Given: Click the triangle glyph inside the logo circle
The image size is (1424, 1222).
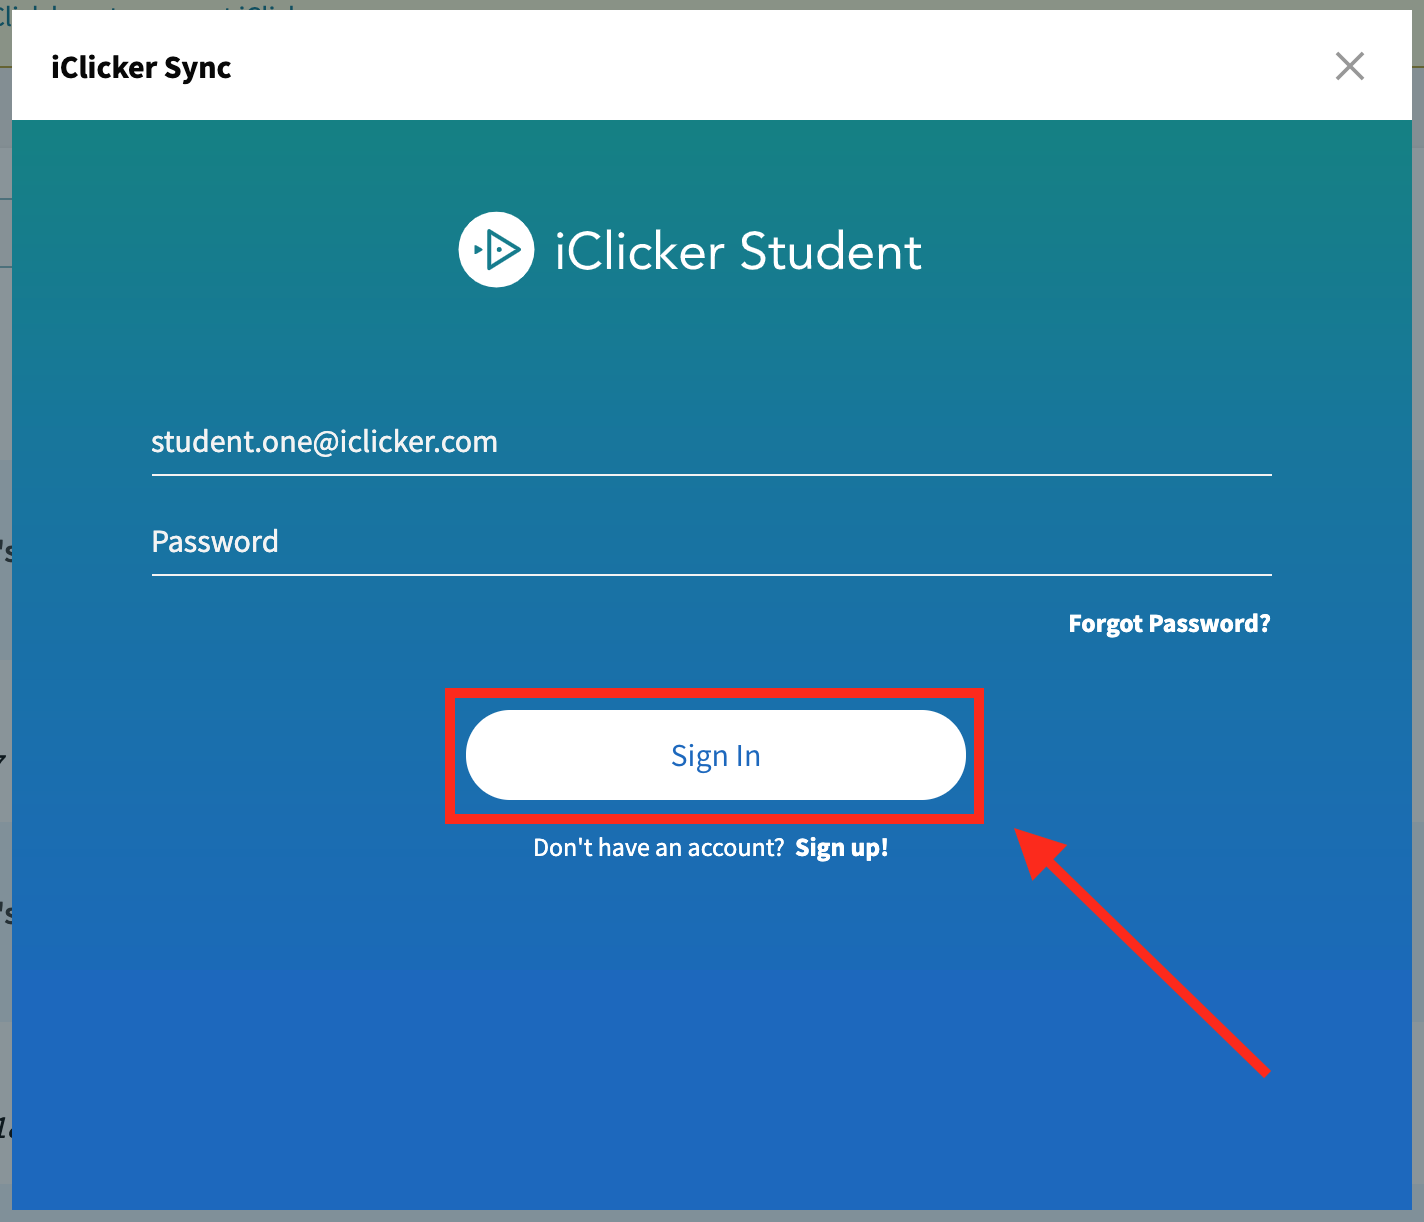Looking at the screenshot, I should coord(500,250).
